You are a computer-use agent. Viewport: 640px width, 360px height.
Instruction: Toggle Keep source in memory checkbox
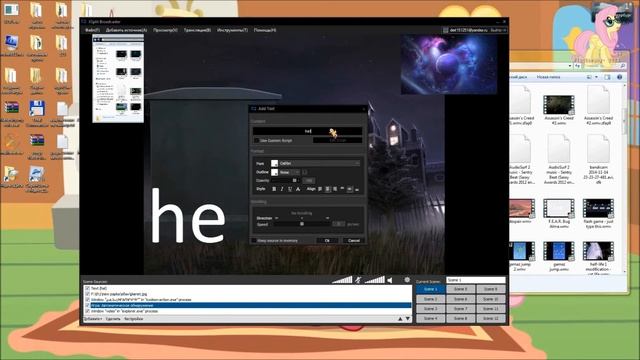pos(254,240)
